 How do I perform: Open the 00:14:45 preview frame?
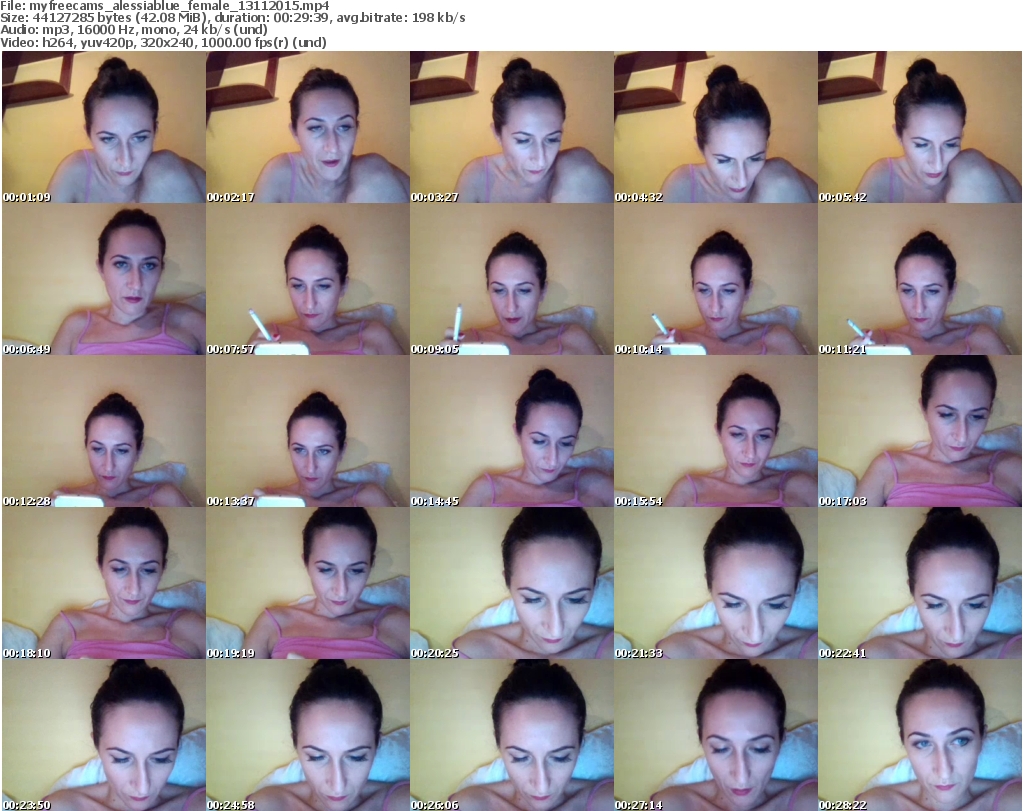click(x=511, y=432)
